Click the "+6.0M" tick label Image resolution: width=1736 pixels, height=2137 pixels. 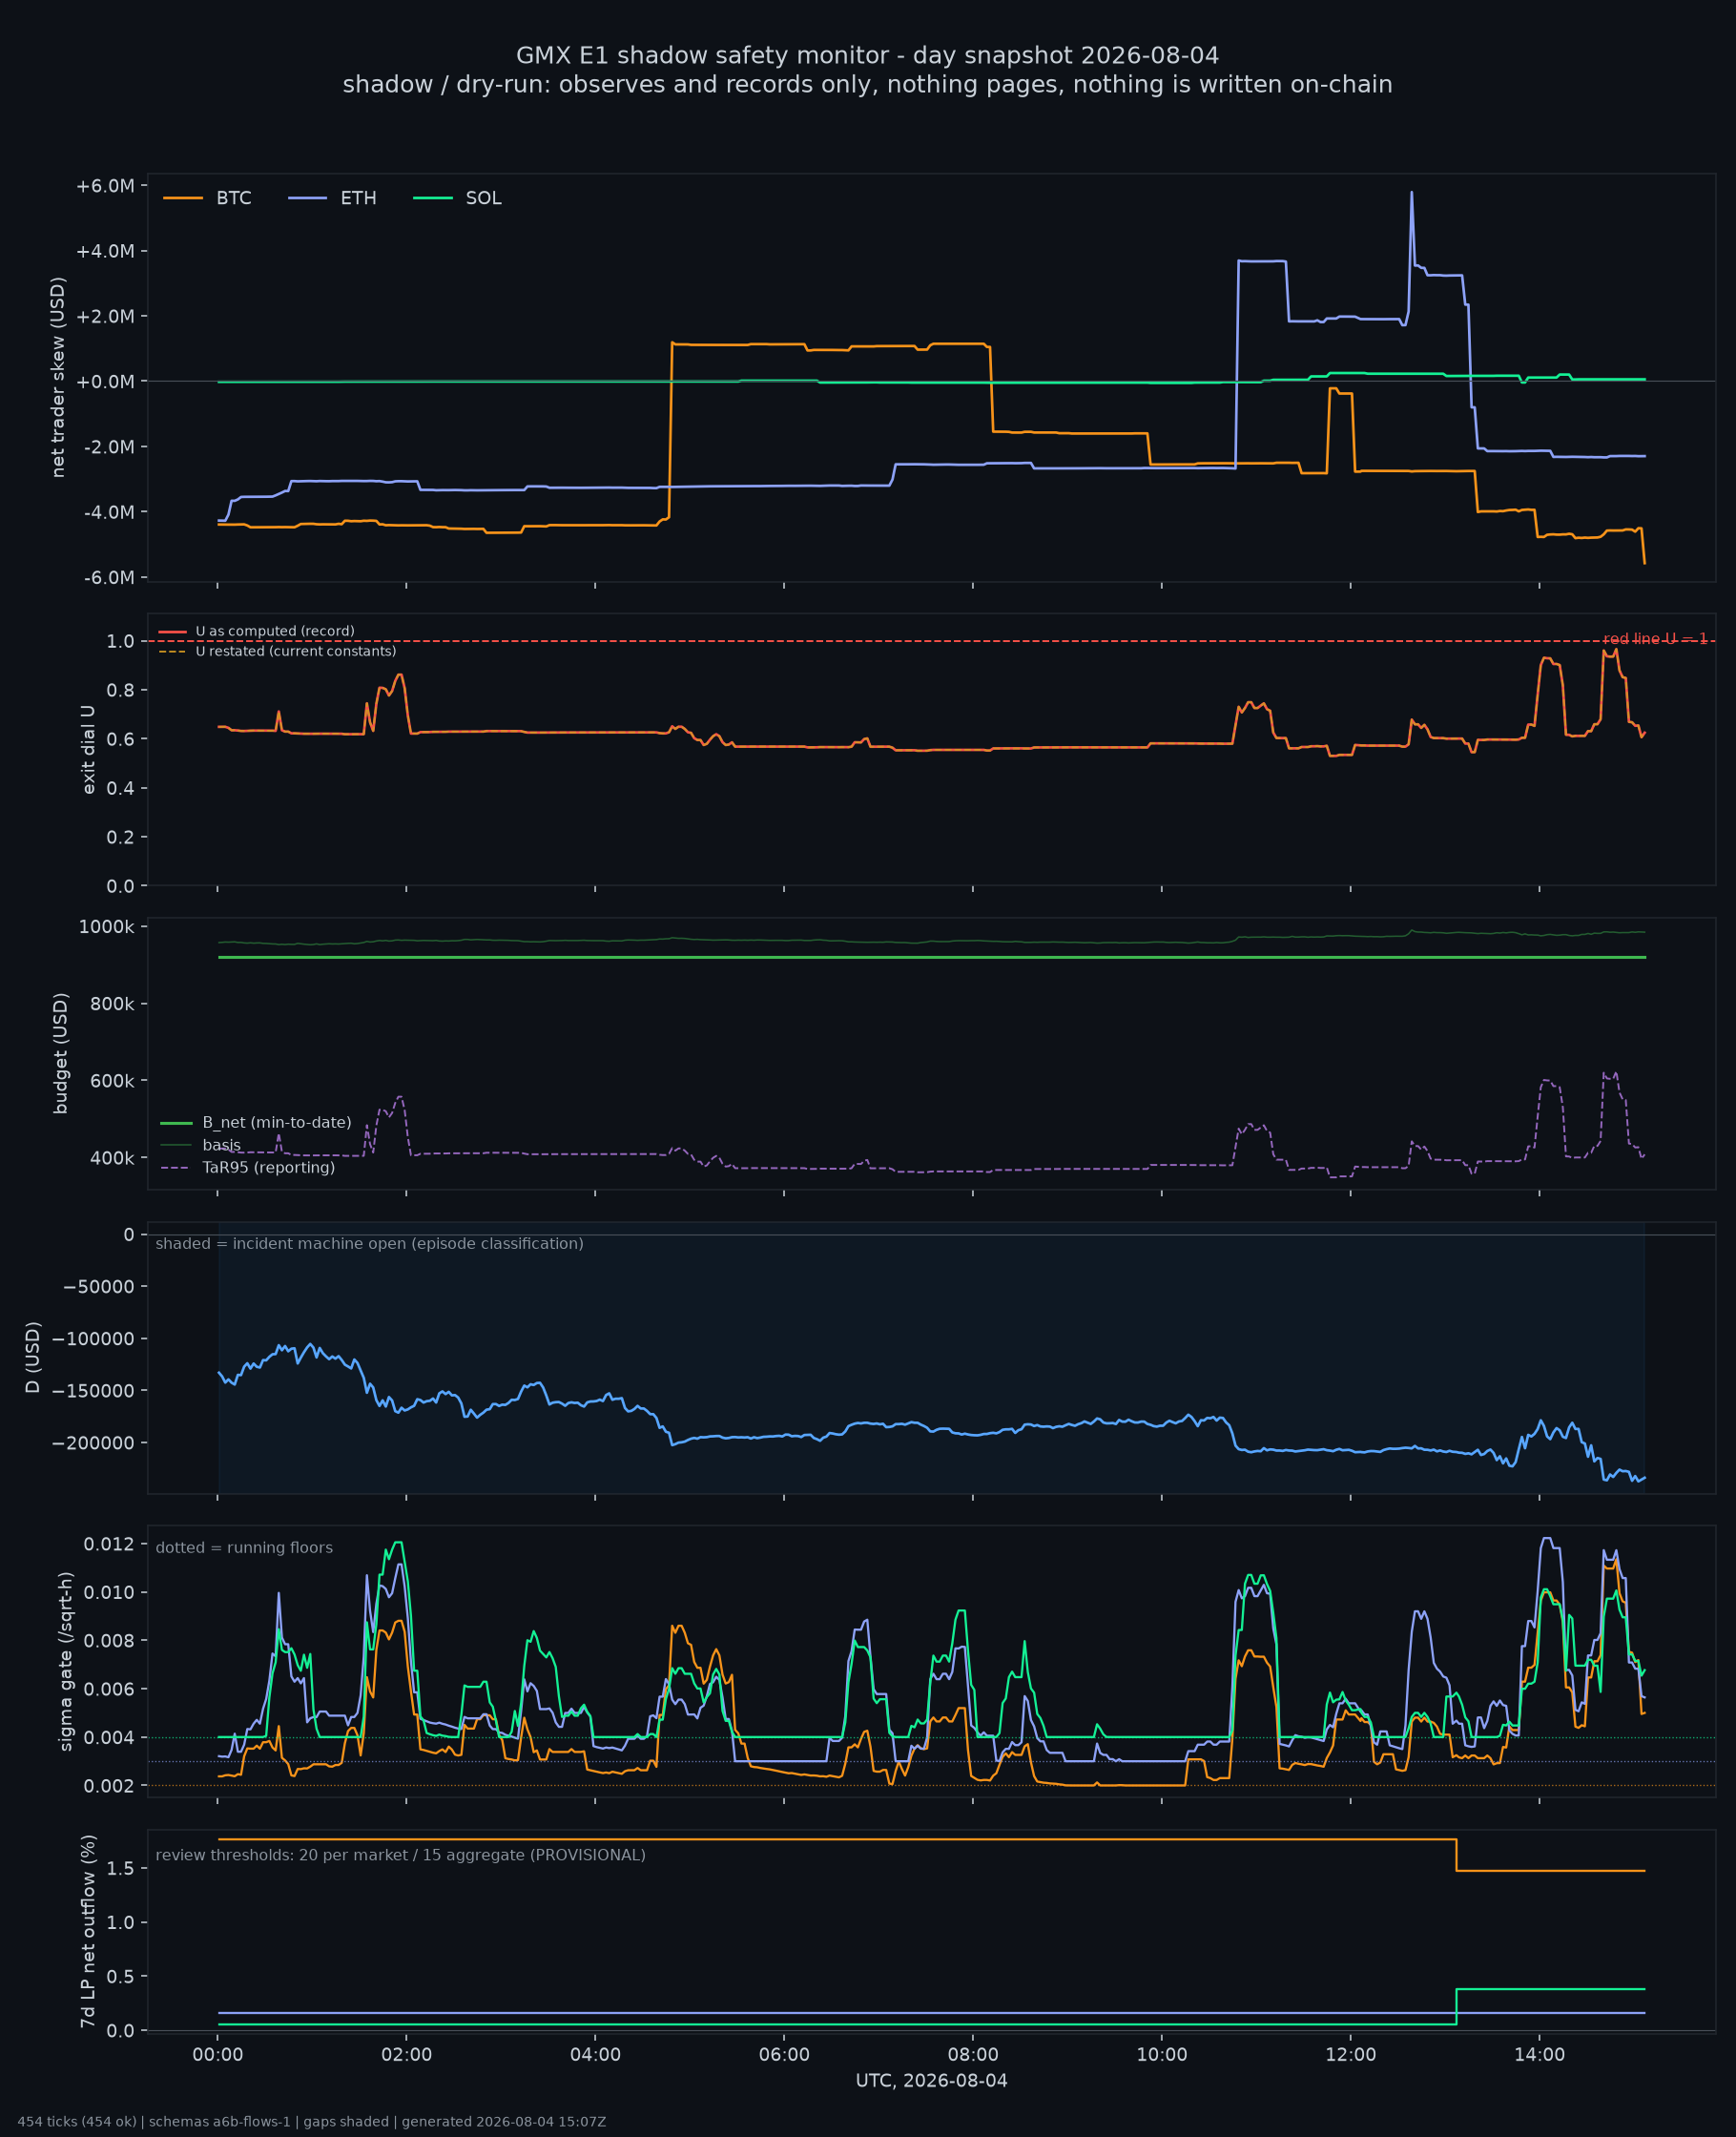coord(105,186)
